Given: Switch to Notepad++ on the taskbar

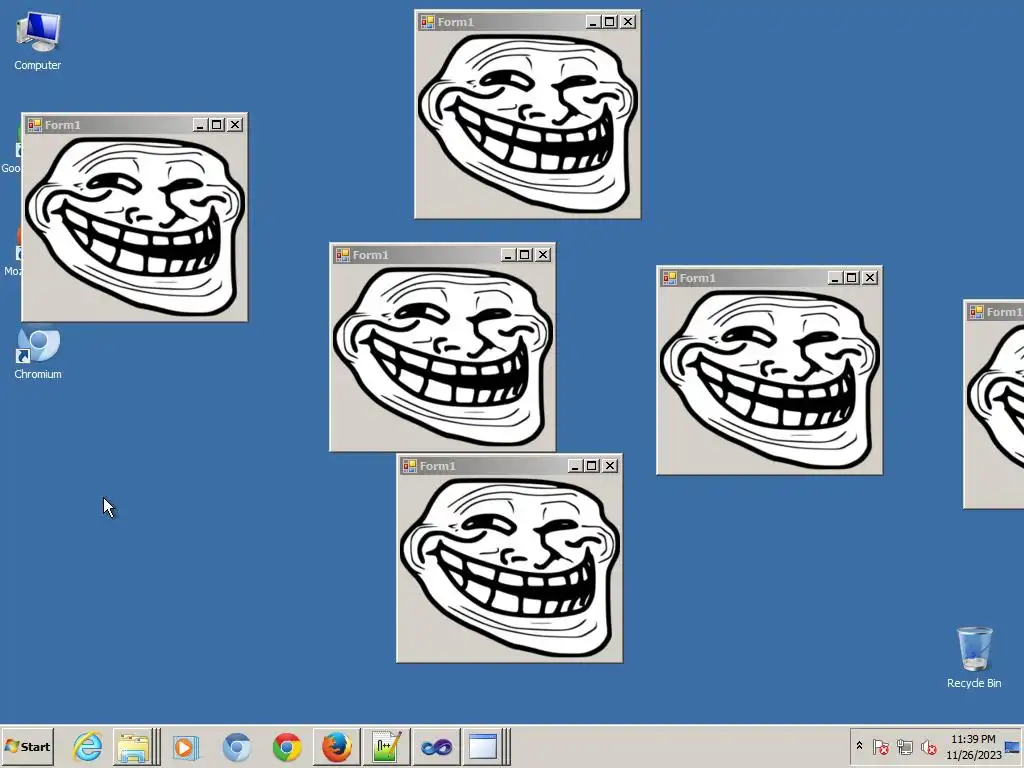Looking at the screenshot, I should coord(386,746).
